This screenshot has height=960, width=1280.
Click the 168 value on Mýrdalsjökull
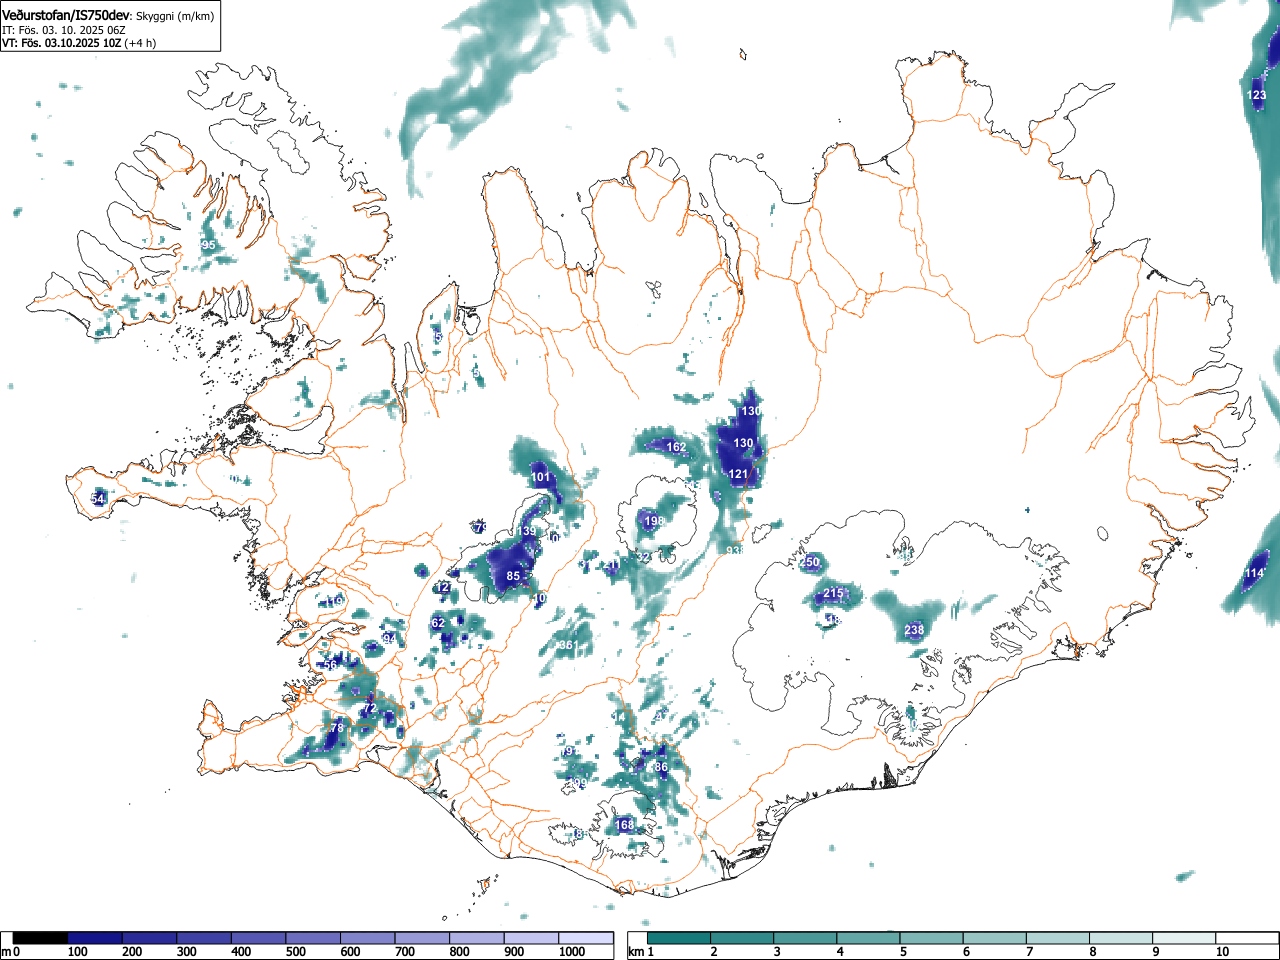point(624,825)
